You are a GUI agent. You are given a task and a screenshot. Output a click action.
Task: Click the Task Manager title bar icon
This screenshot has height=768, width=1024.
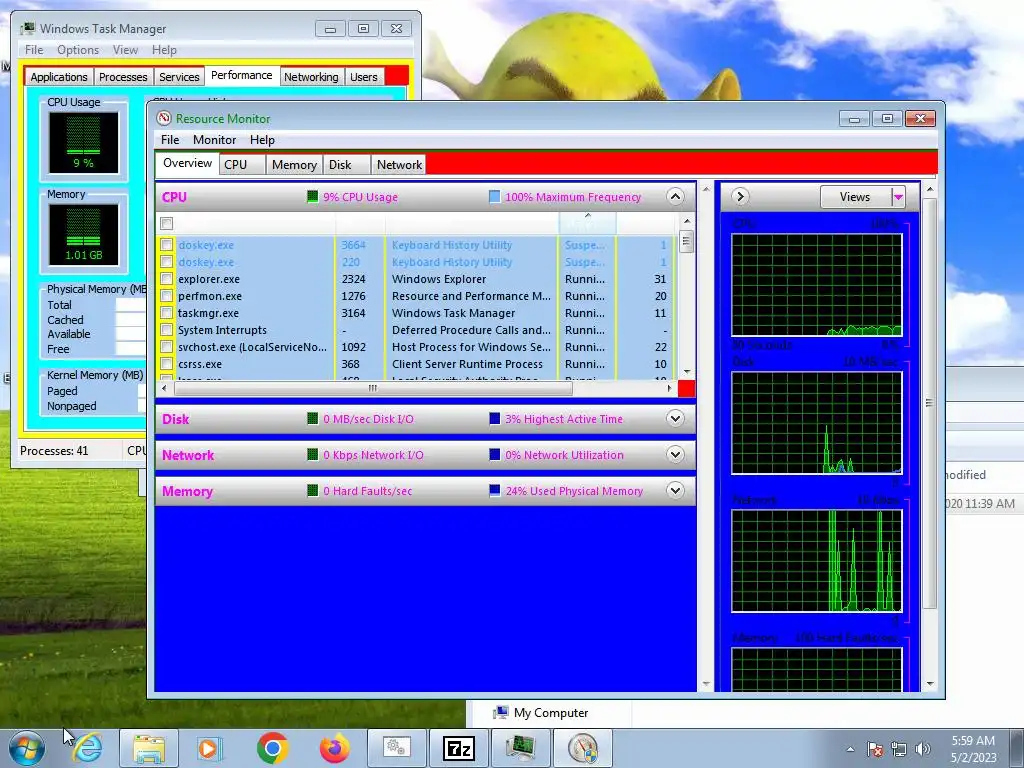point(27,28)
